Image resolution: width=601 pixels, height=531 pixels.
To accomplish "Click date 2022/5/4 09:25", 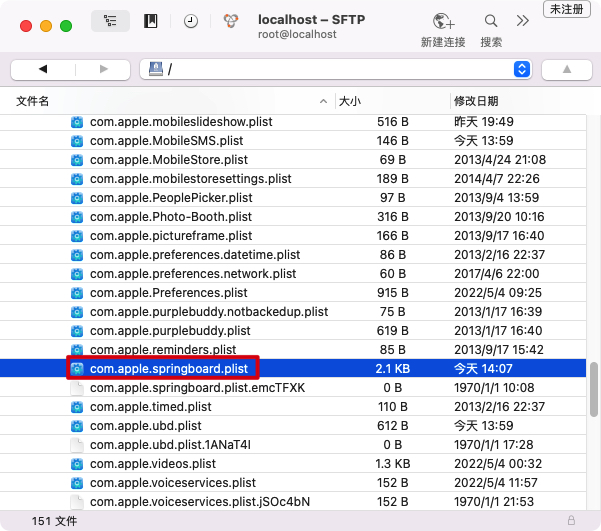I will pyautogui.click(x=498, y=293).
